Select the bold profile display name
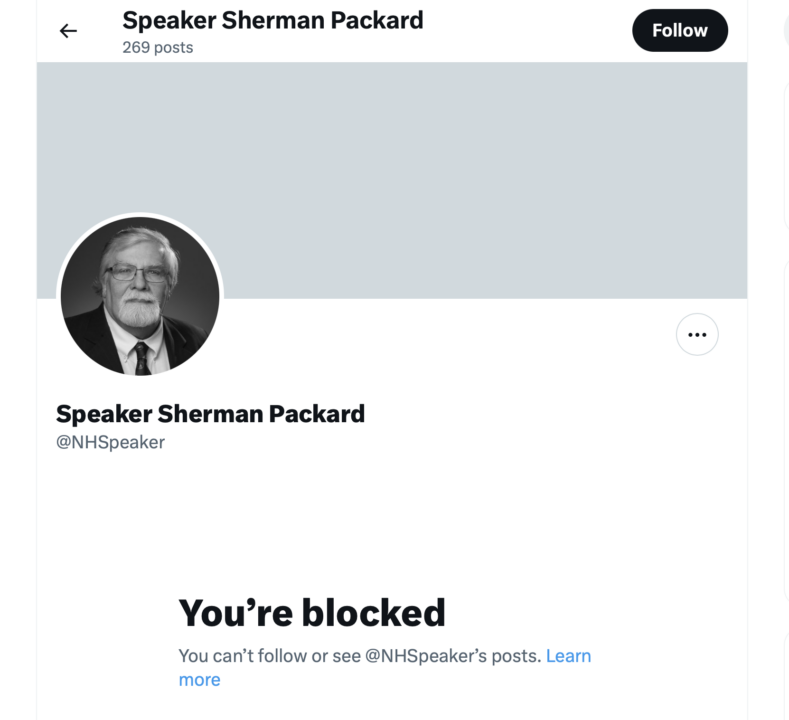 click(x=210, y=413)
